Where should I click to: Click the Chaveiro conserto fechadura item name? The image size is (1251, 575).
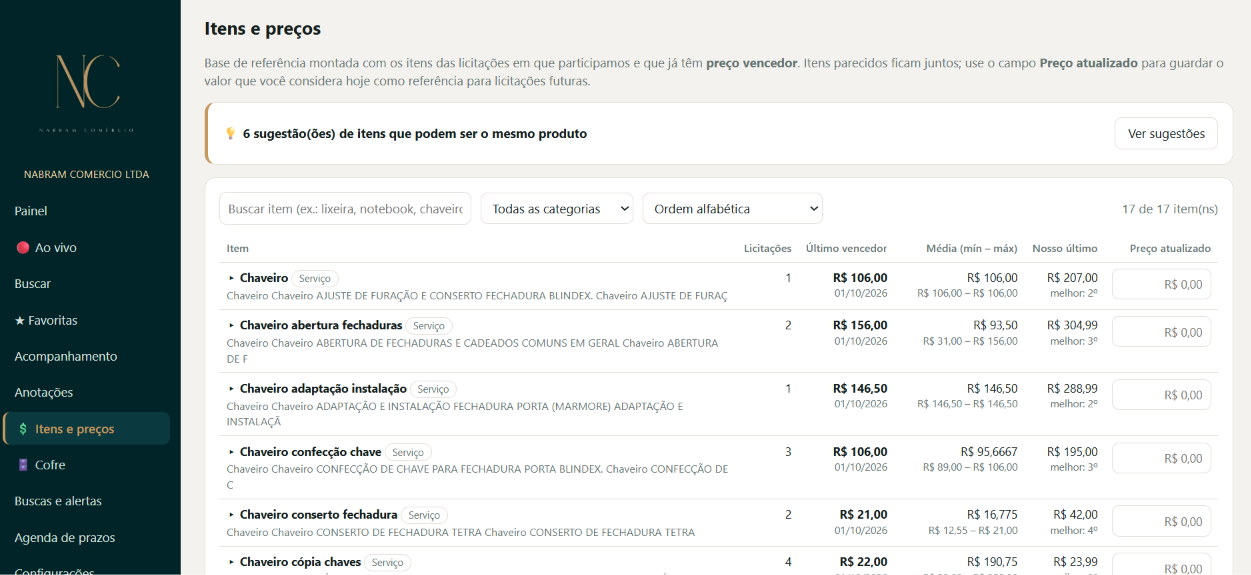318,515
